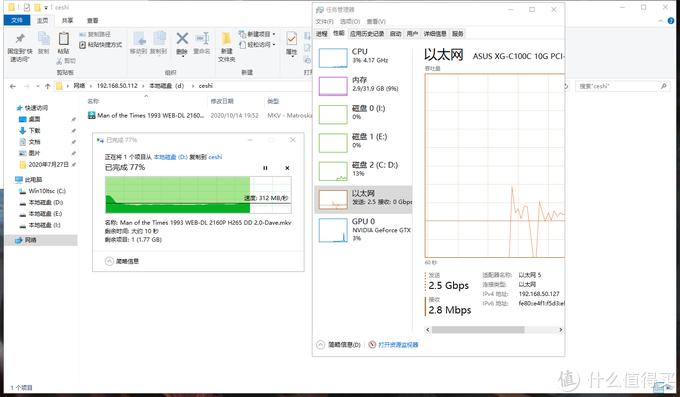Switch to Processes (进程) tab in Task Manager
Screen dimensions: 680x397
click(322, 34)
